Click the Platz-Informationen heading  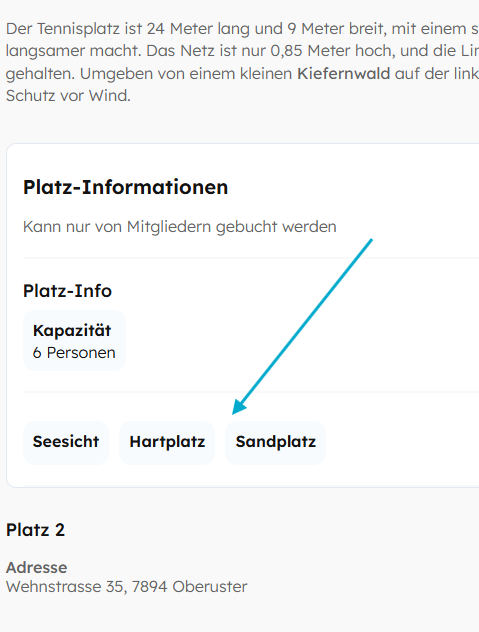(125, 187)
